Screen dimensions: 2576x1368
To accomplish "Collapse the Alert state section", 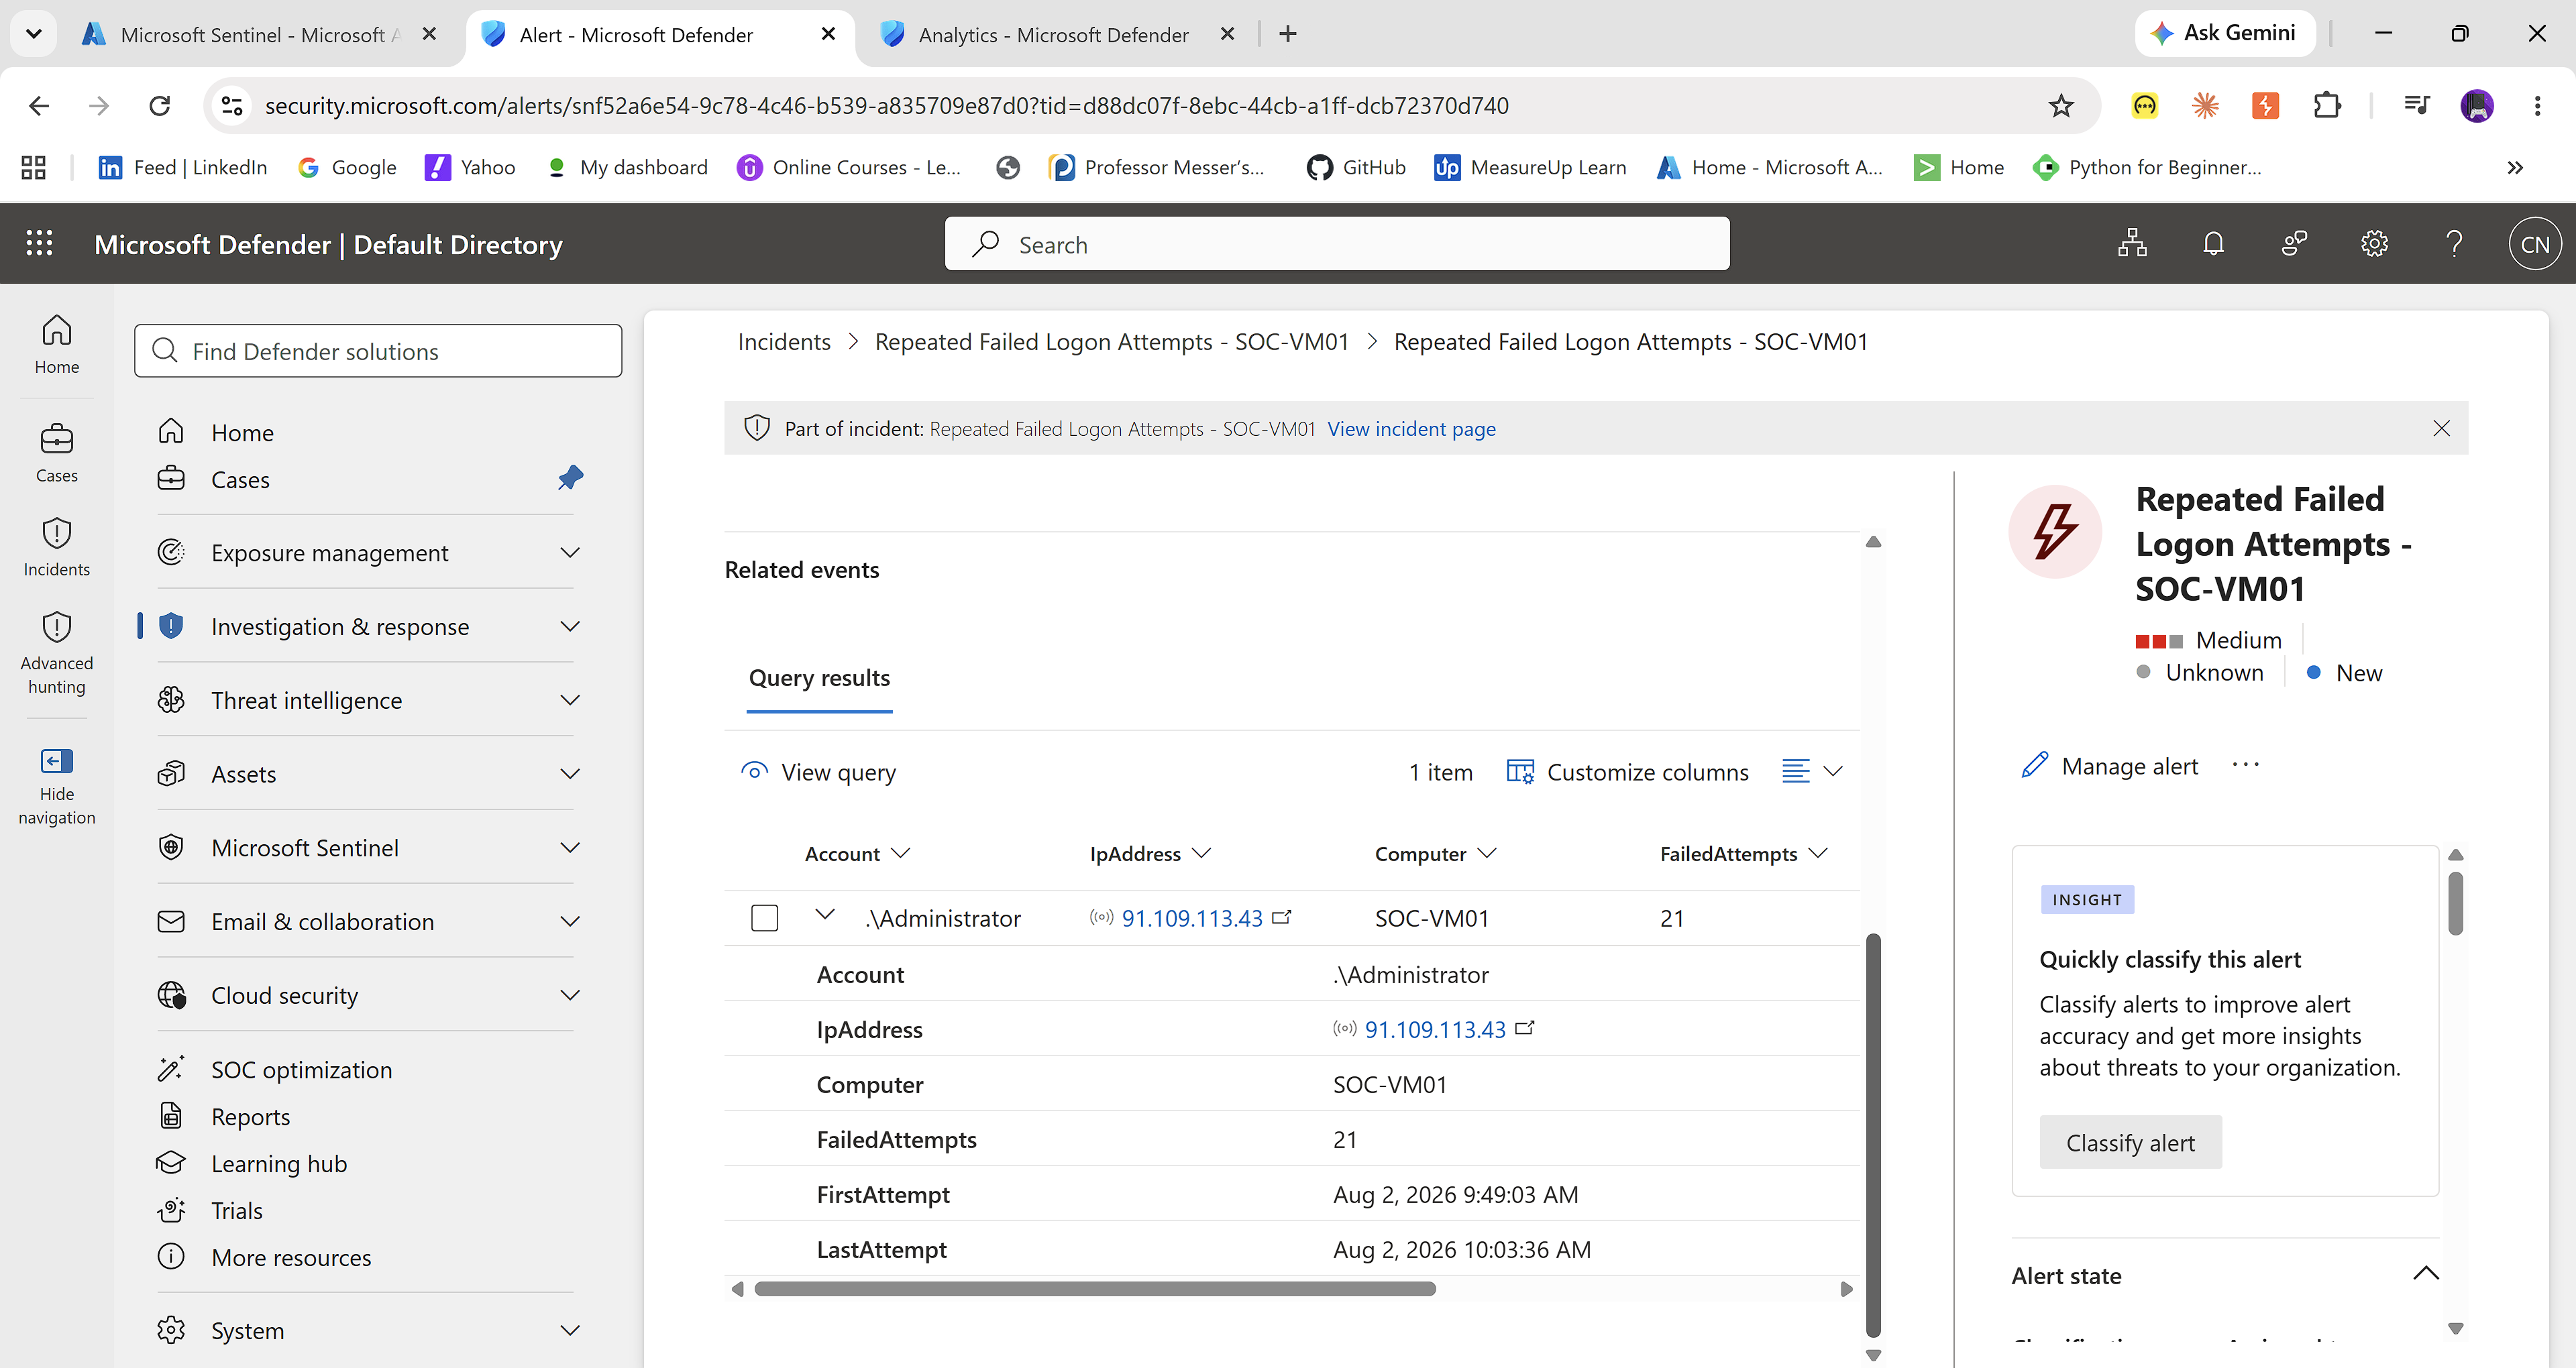I will click(x=2426, y=1274).
